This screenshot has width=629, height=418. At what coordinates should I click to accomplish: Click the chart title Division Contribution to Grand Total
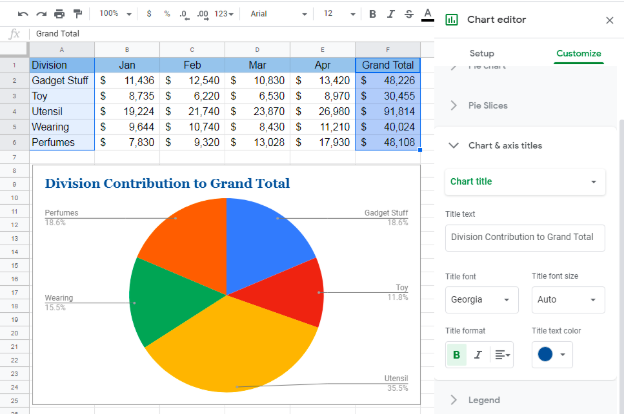pos(167,183)
